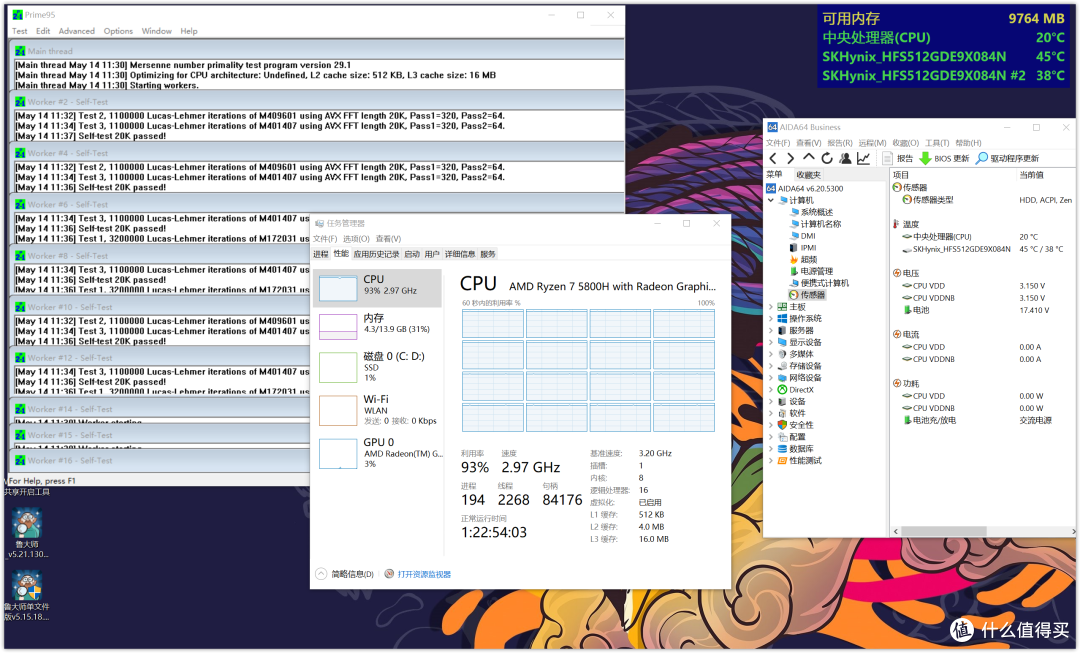This screenshot has height=653, width=1080.
Task: Open the Test menu in Prime95
Action: 19,31
